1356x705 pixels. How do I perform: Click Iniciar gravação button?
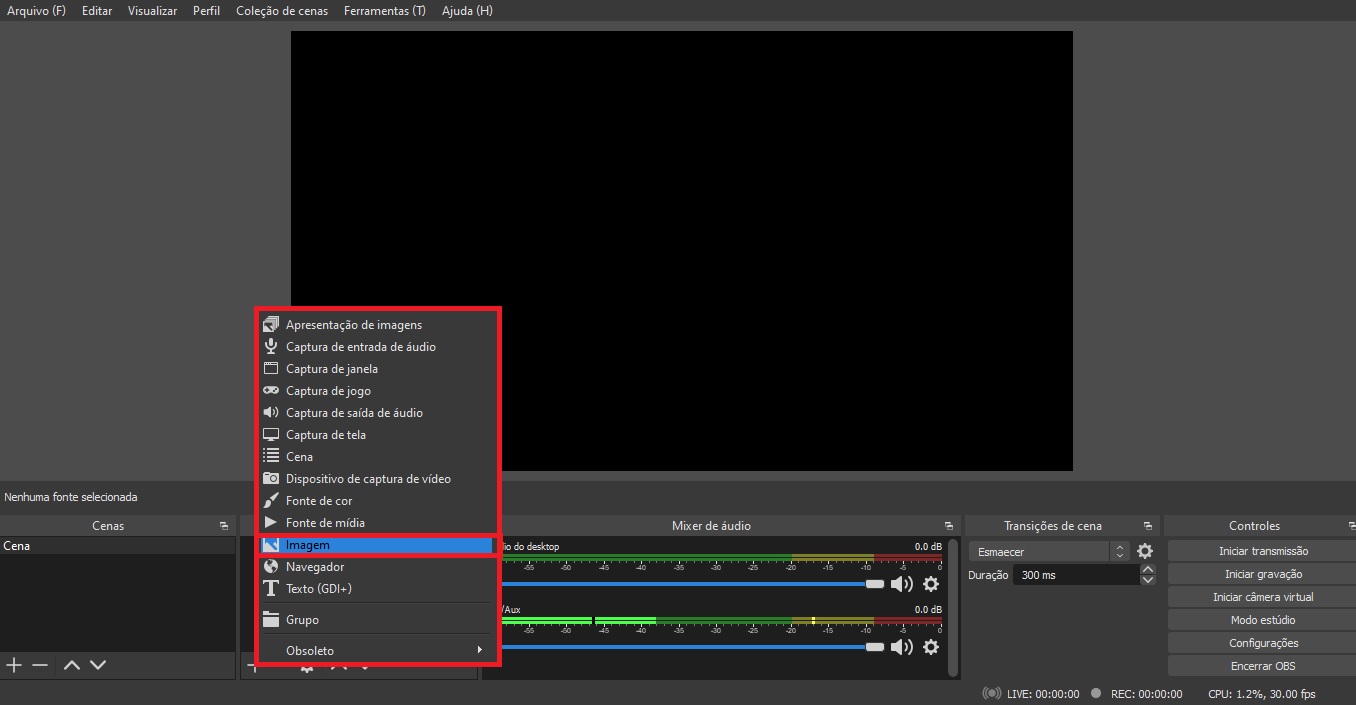pos(1262,574)
